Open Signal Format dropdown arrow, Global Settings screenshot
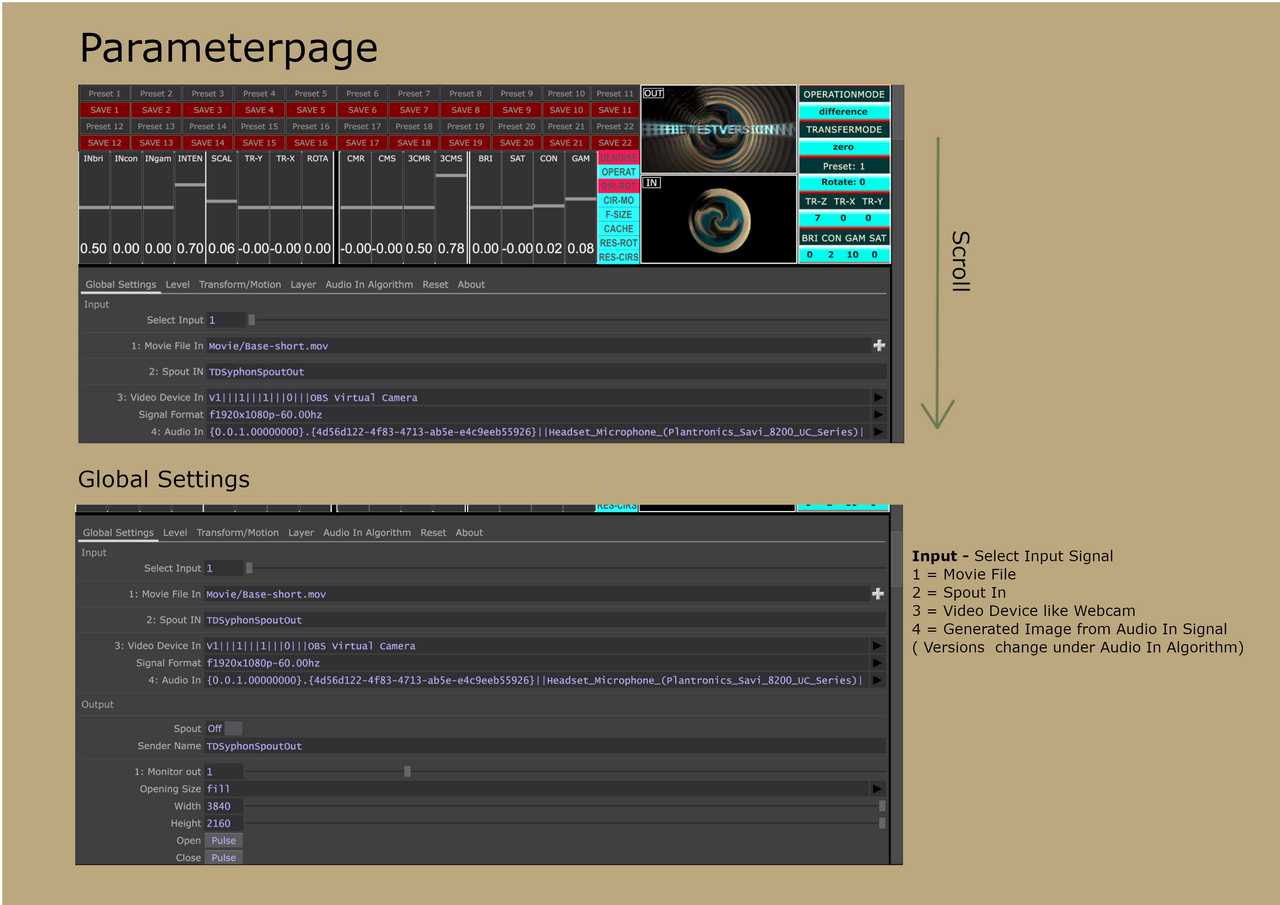The image size is (1280, 905). coord(876,663)
